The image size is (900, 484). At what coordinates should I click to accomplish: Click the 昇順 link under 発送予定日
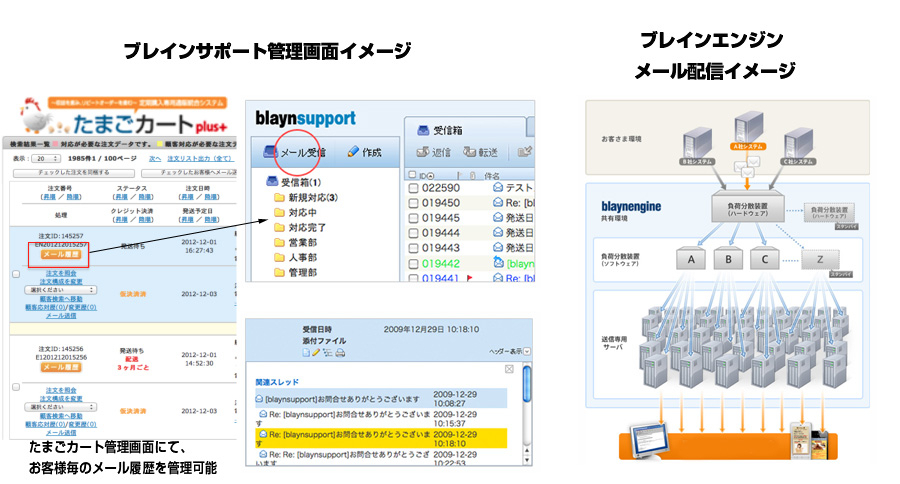tap(187, 219)
